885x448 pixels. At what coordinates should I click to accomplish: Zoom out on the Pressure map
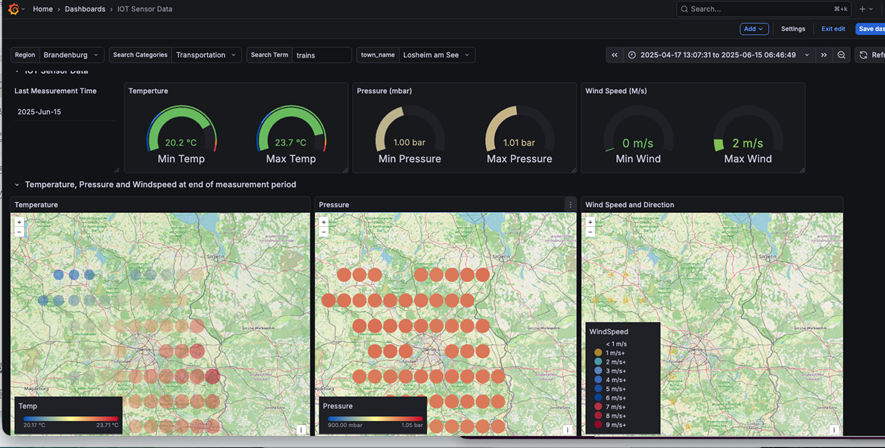point(323,232)
